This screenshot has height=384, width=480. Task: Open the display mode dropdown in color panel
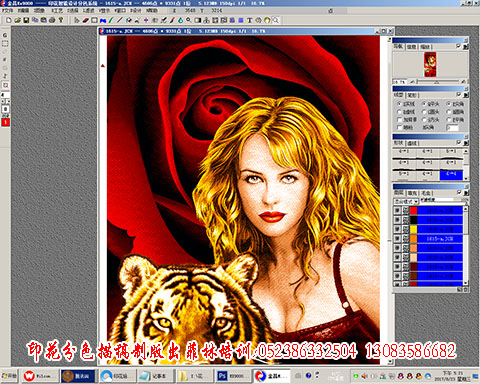tap(406, 202)
